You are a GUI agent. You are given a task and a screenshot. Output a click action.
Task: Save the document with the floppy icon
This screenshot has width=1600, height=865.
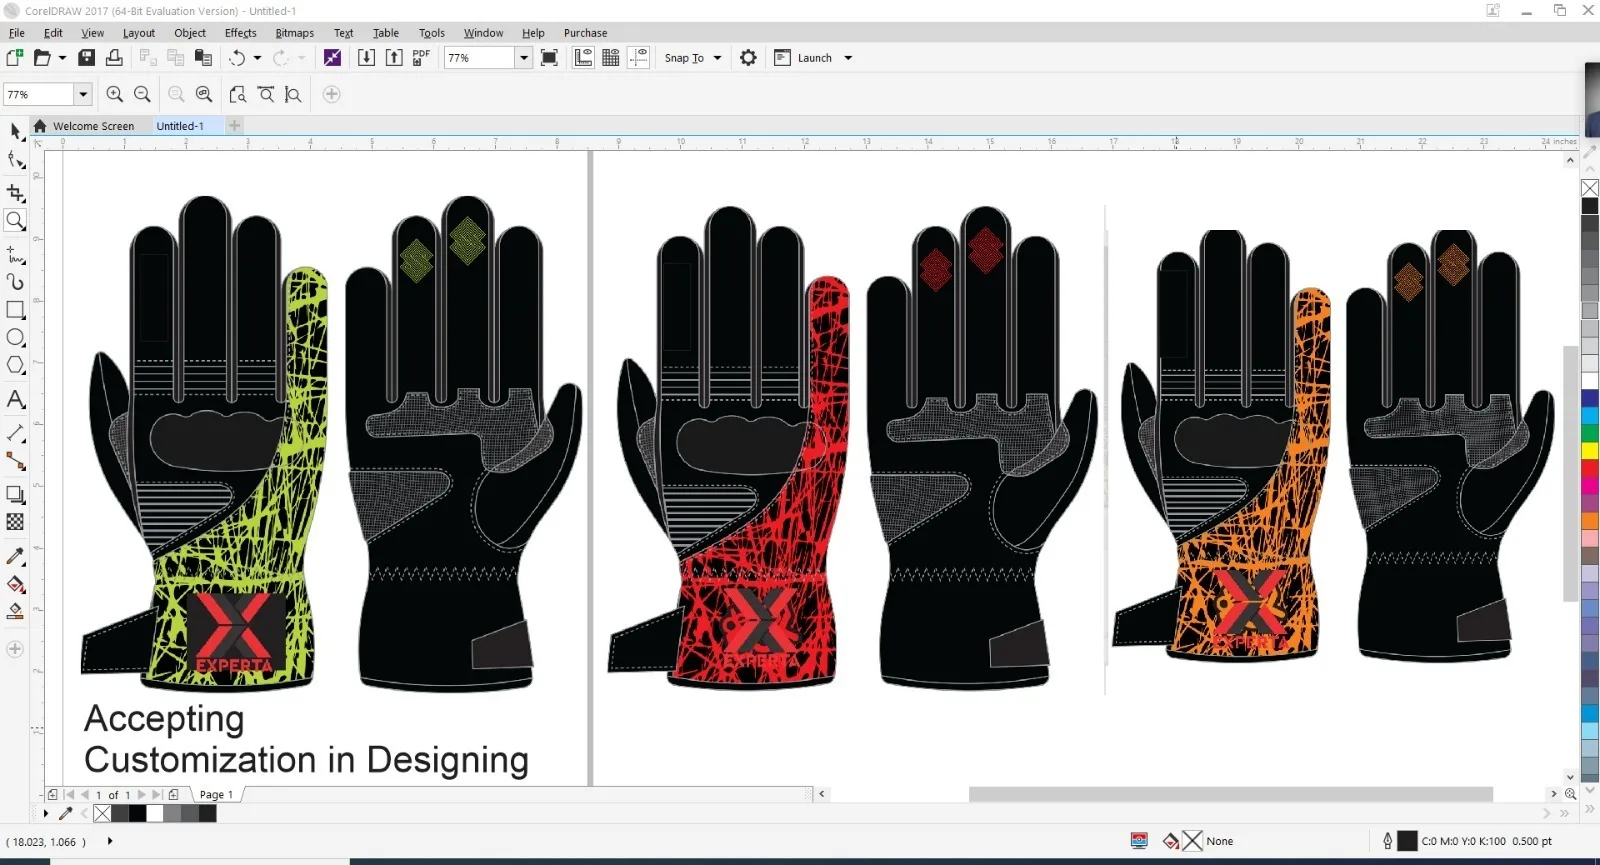pyautogui.click(x=87, y=58)
